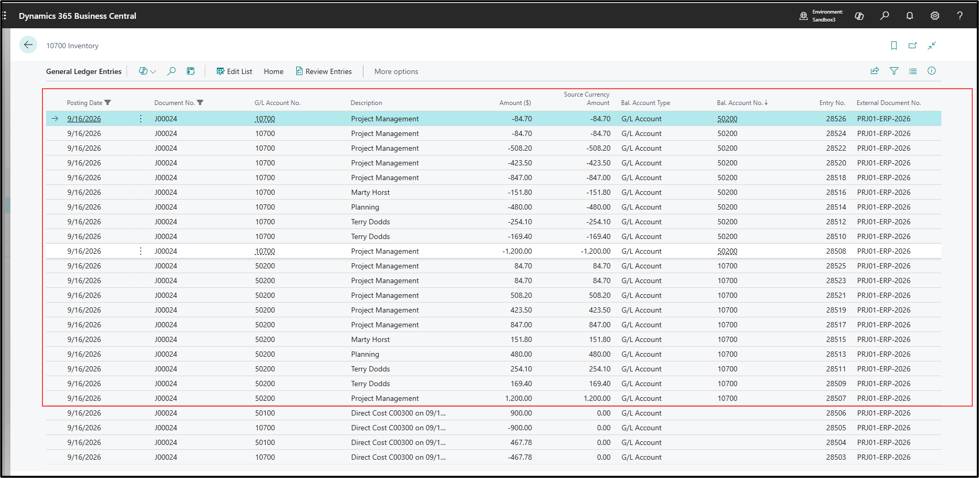Go back using the arrow button
The image size is (979, 478).
tap(28, 45)
